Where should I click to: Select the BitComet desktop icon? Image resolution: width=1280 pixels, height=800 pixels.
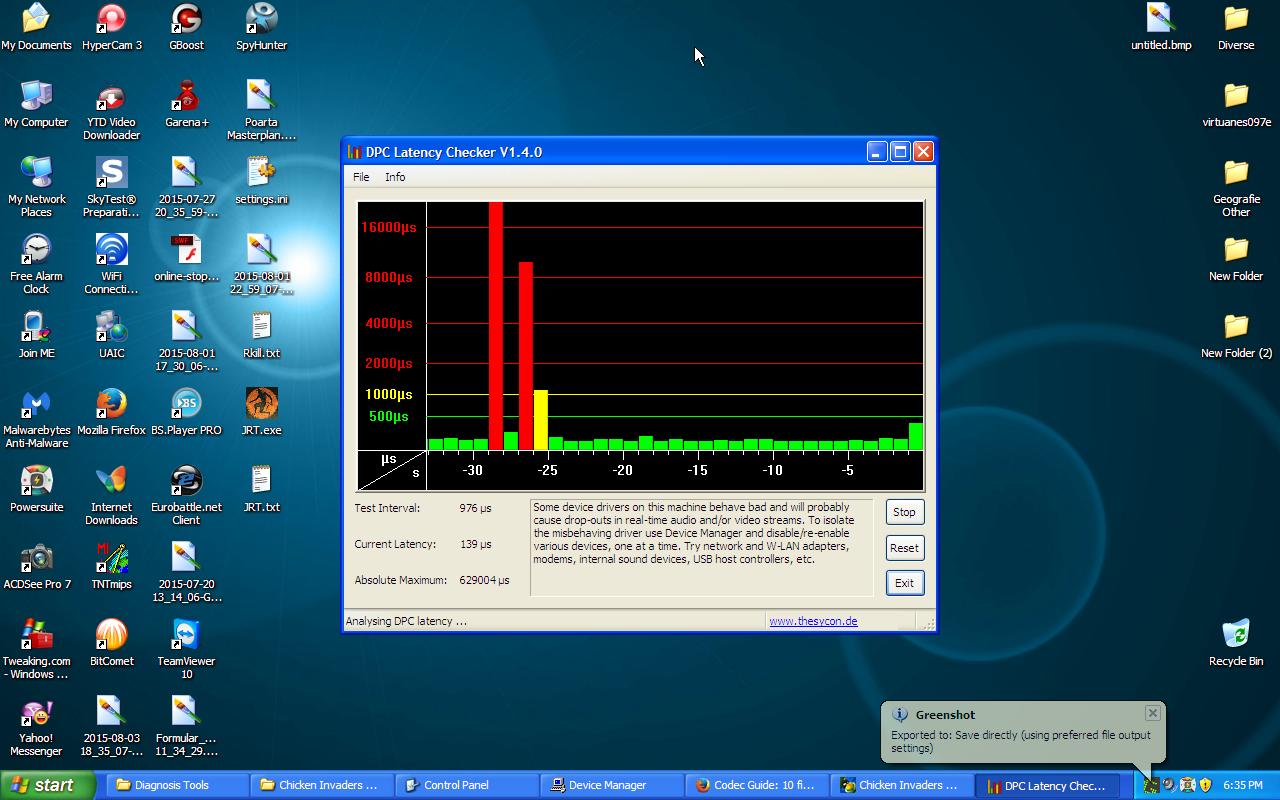[x=111, y=636]
